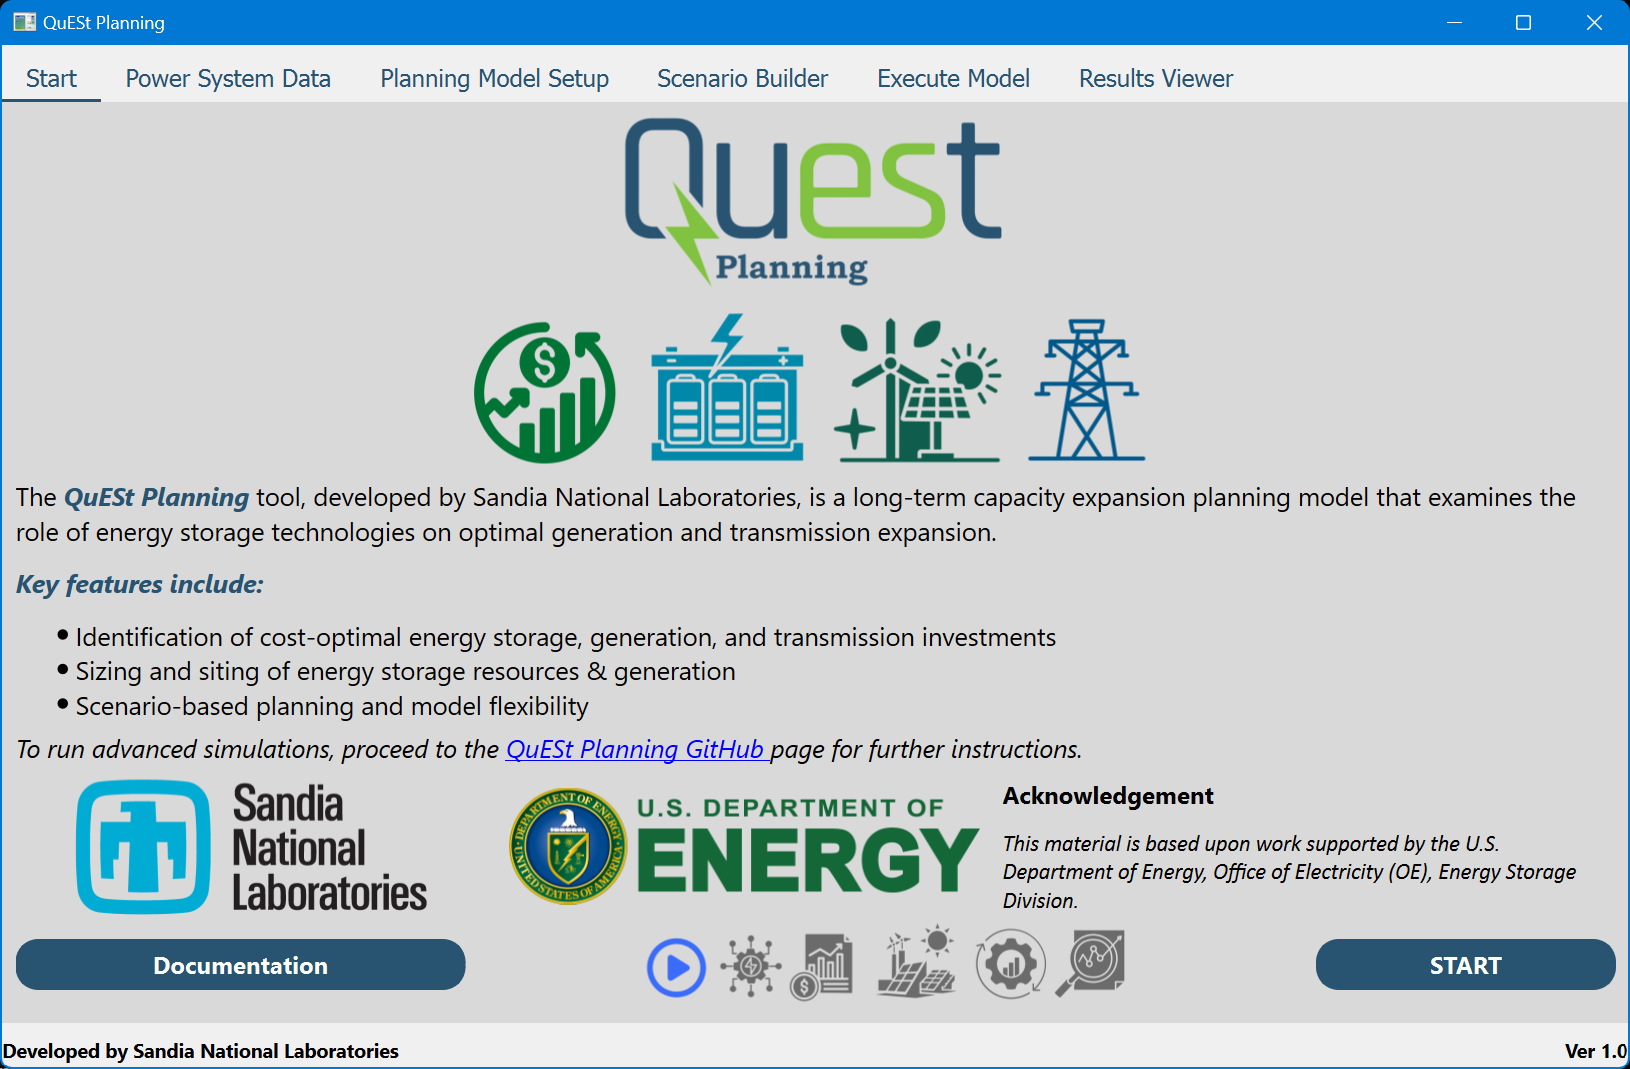Click the Sandia National Laboratories logo
Screen dimensions: 1630x1069
click(x=252, y=847)
